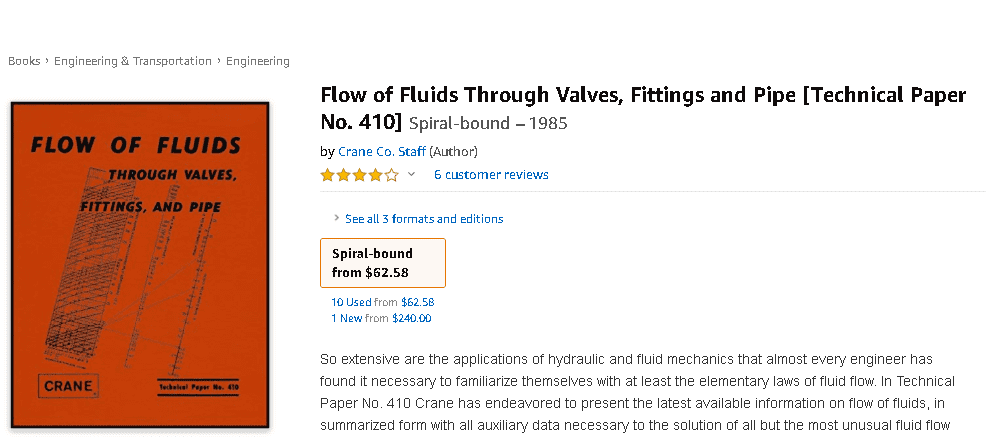Open the 1 New offer link
986x438 pixels.
[346, 318]
